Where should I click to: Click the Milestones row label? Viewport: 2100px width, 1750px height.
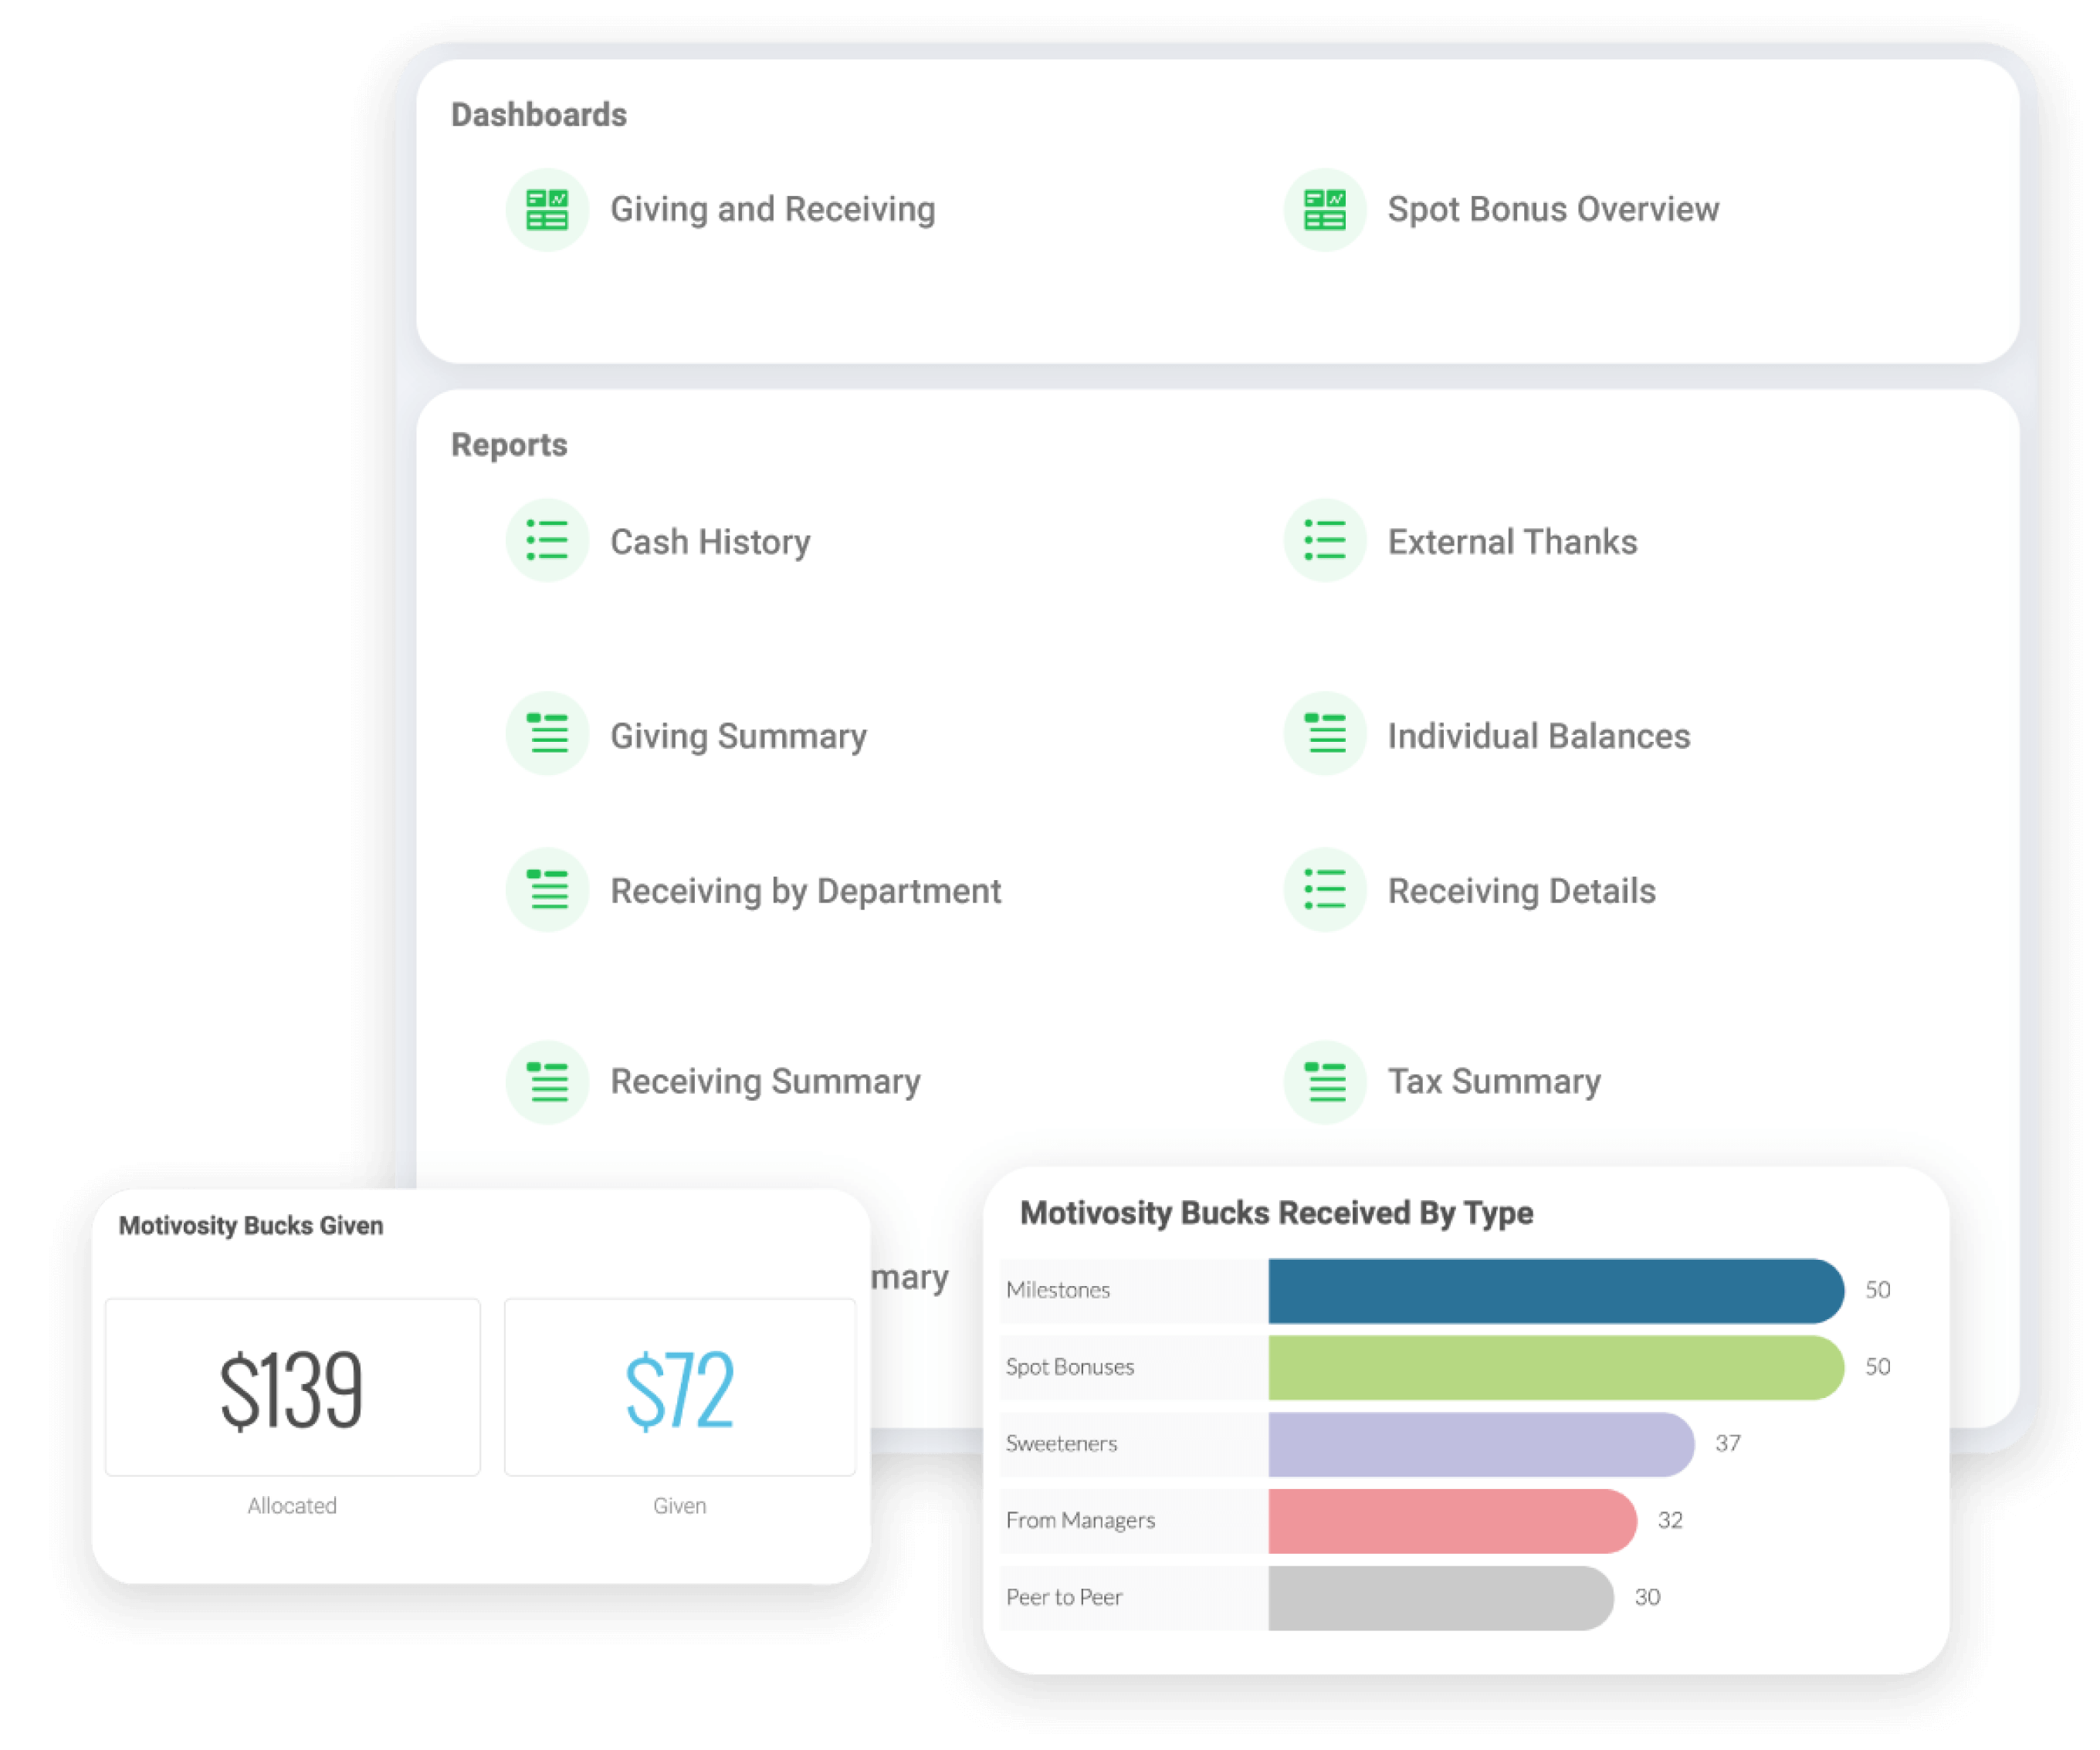click(1058, 1291)
